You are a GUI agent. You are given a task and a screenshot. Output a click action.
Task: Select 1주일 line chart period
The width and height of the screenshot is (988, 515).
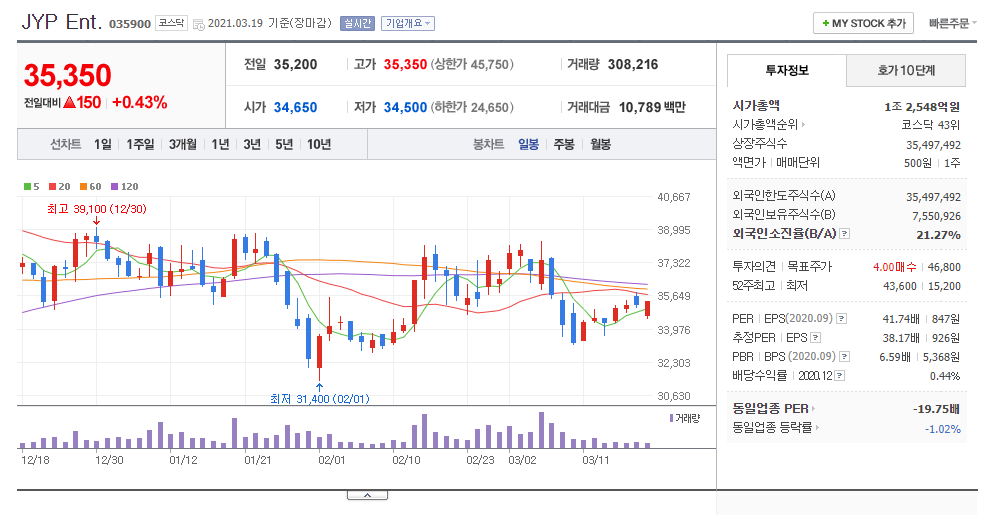140,144
